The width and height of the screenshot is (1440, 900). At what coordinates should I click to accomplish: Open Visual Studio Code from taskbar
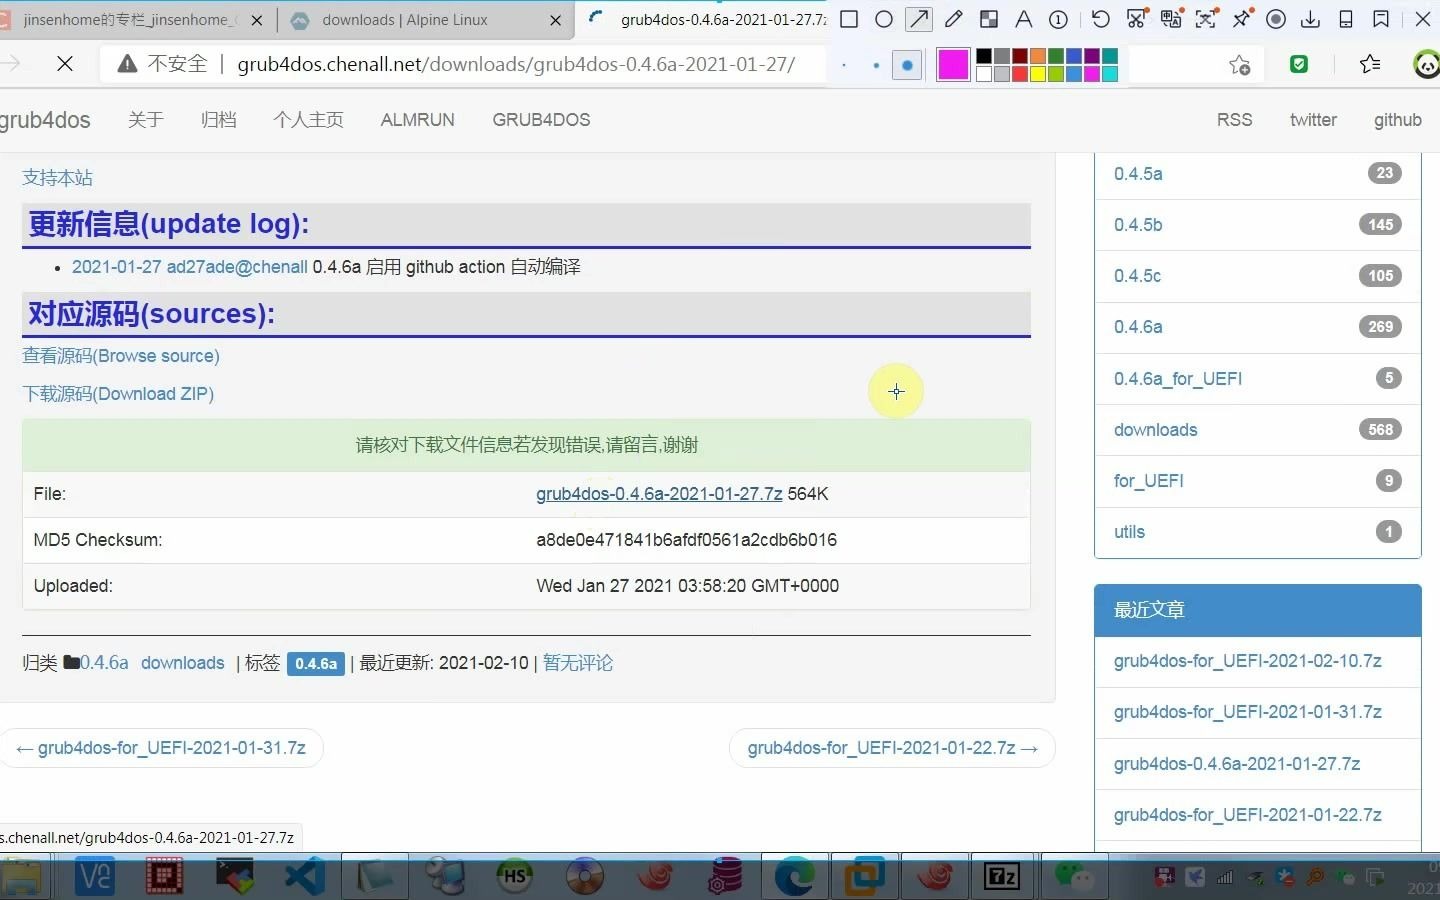(305, 877)
